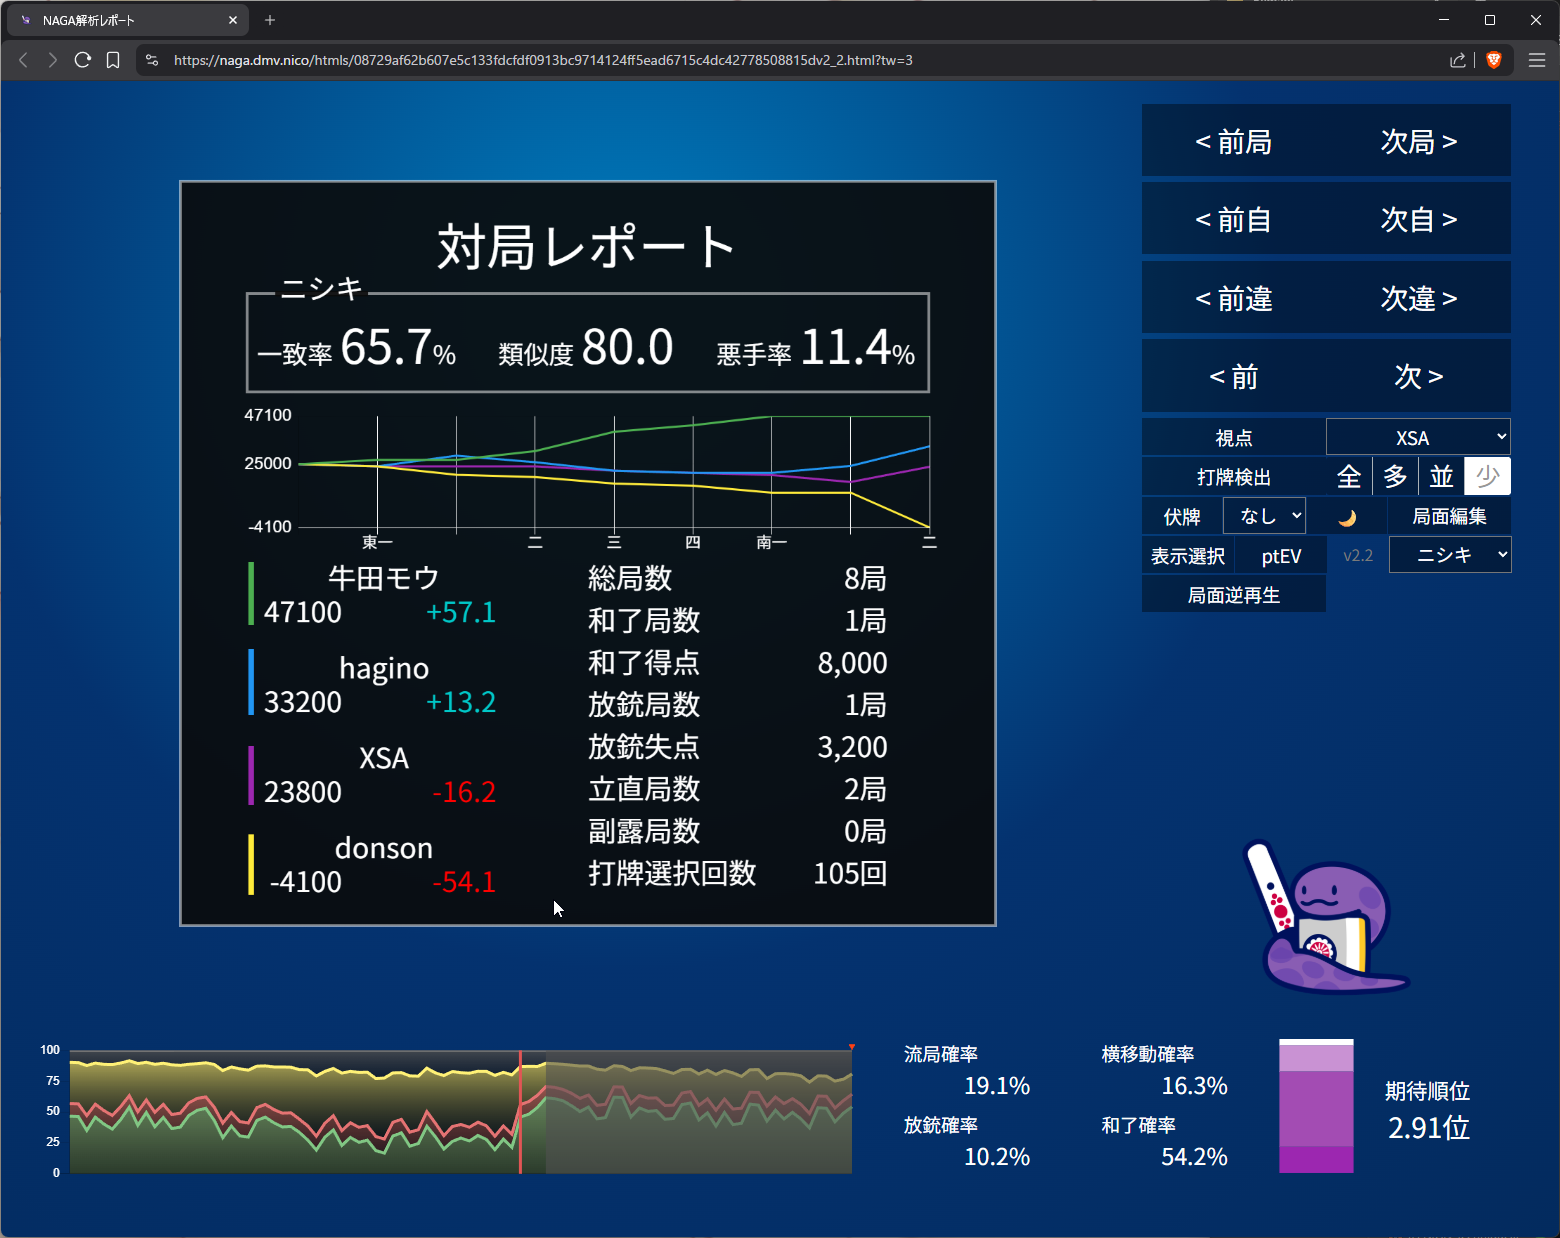Open the browser hamburger menu

point(1537,60)
